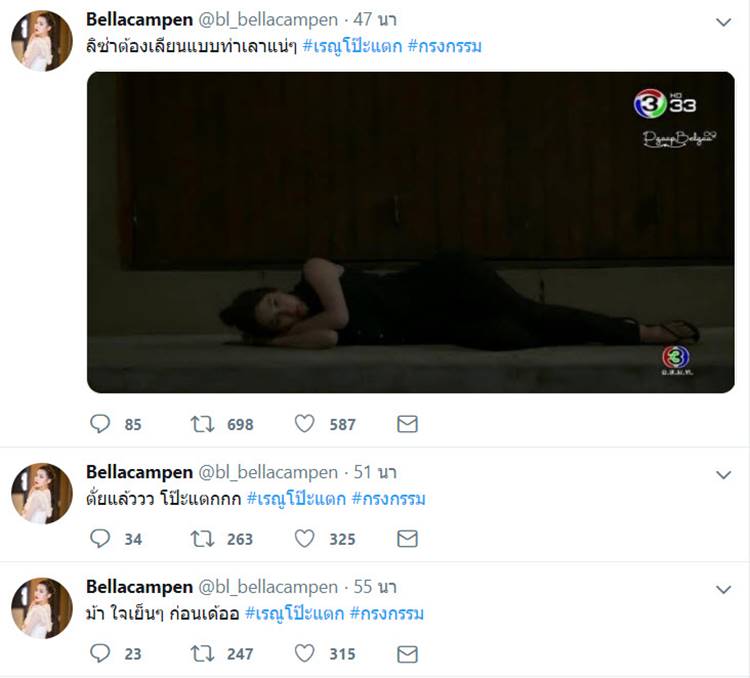Click the envelope icon on the 55-minute tweet

pyautogui.click(x=407, y=654)
